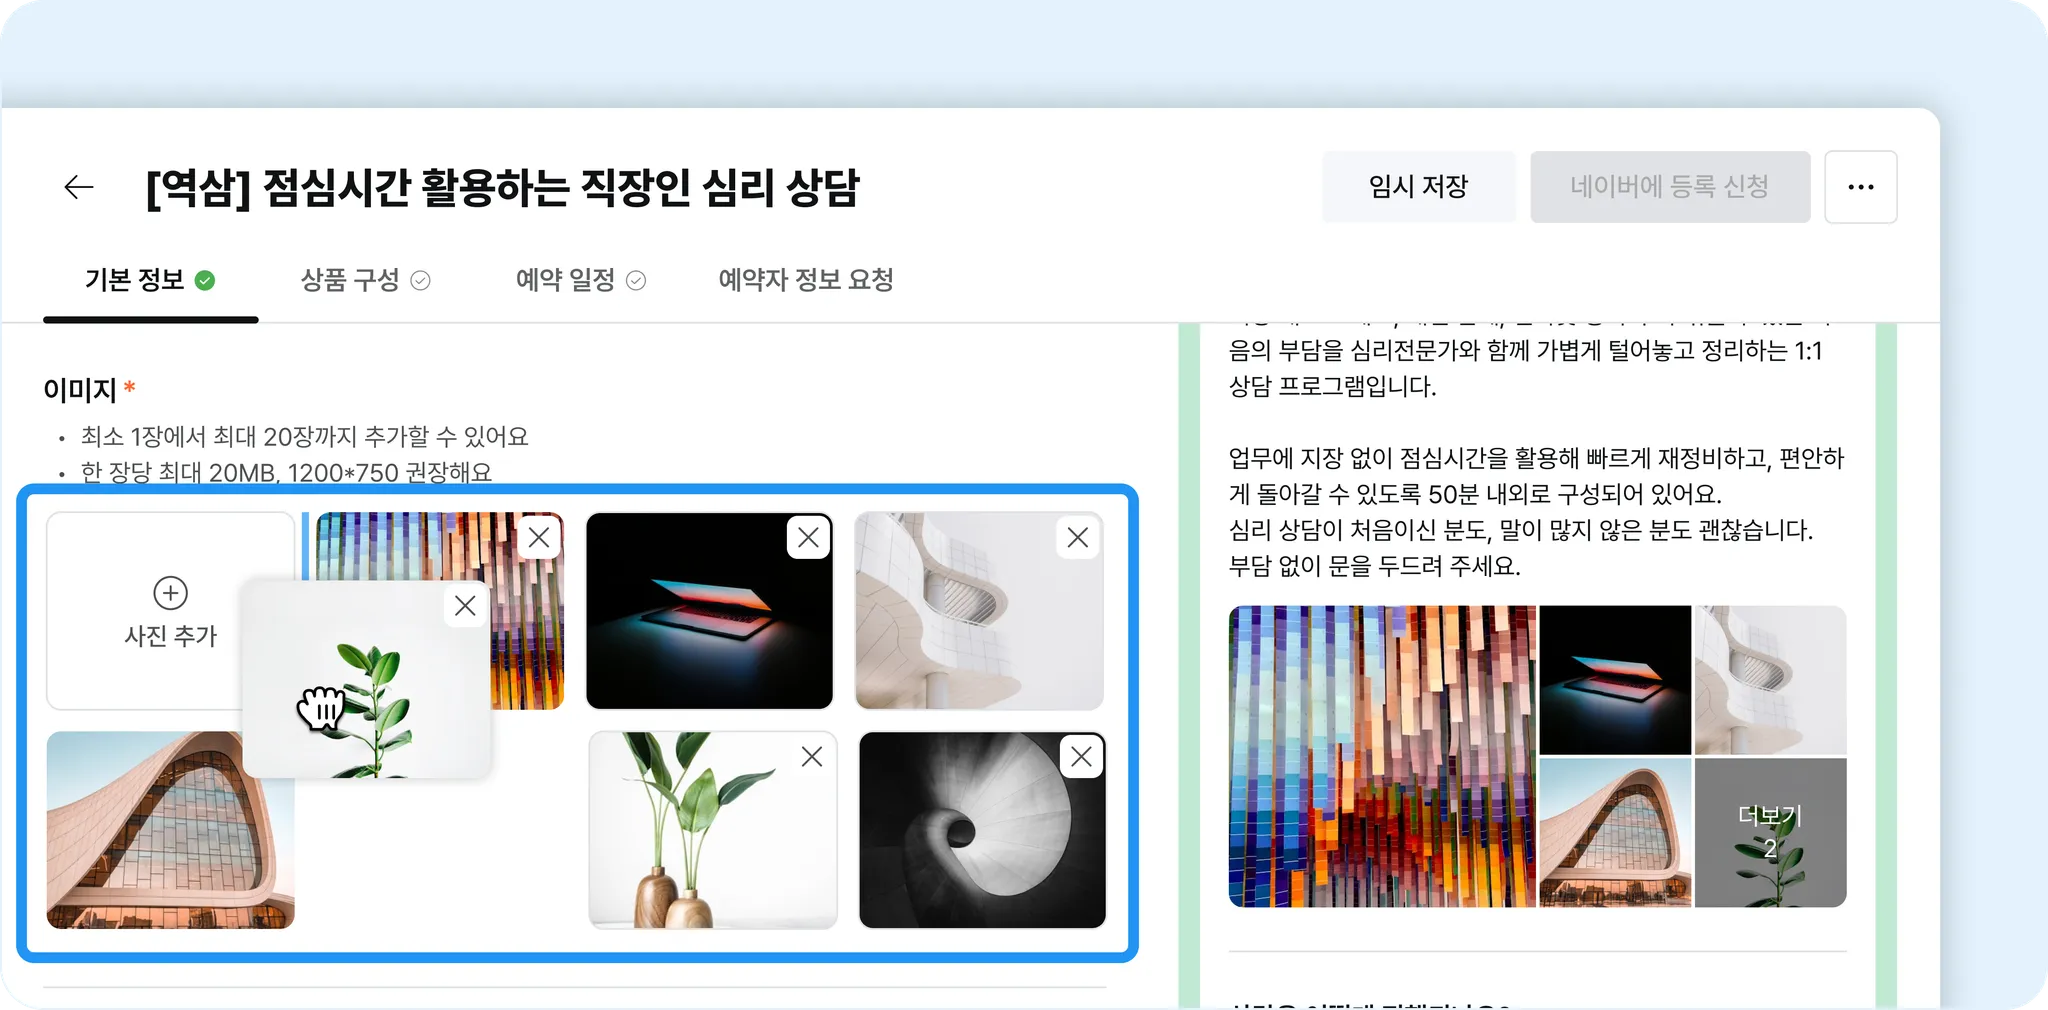Remove the colorful mosaic building image
The image size is (2048, 1010).
click(539, 537)
